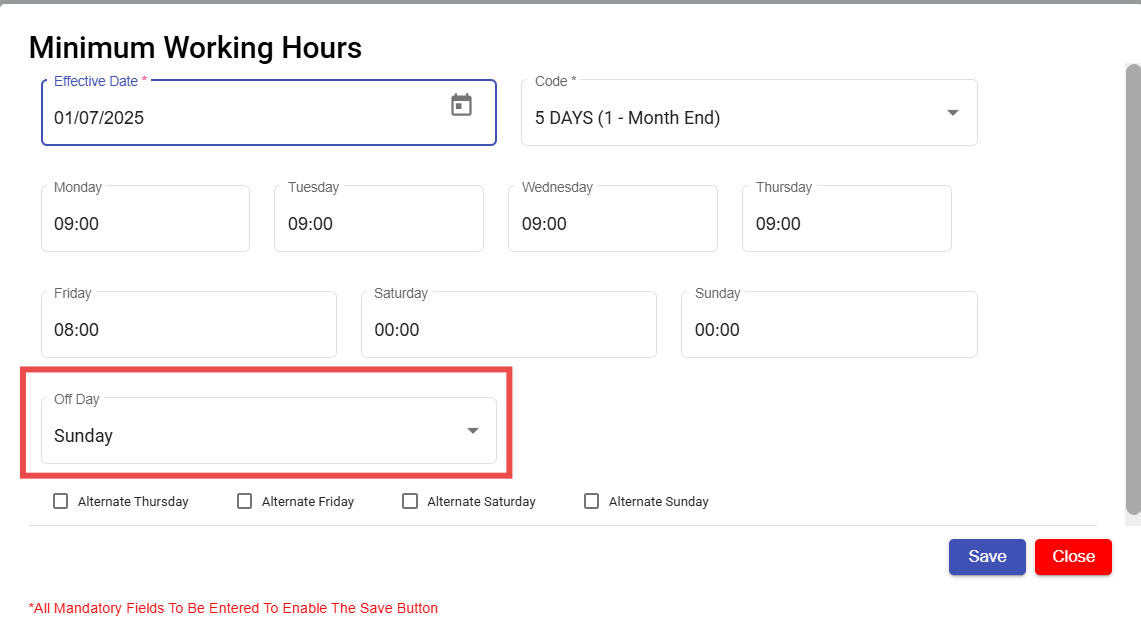
Task: Expand the Code dropdown arrow
Action: pyautogui.click(x=952, y=113)
